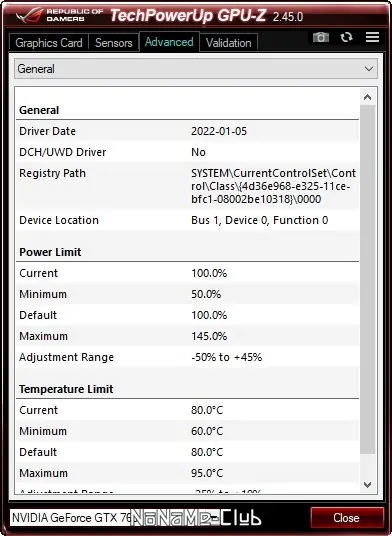Open the hamburger menu icon

[373, 37]
